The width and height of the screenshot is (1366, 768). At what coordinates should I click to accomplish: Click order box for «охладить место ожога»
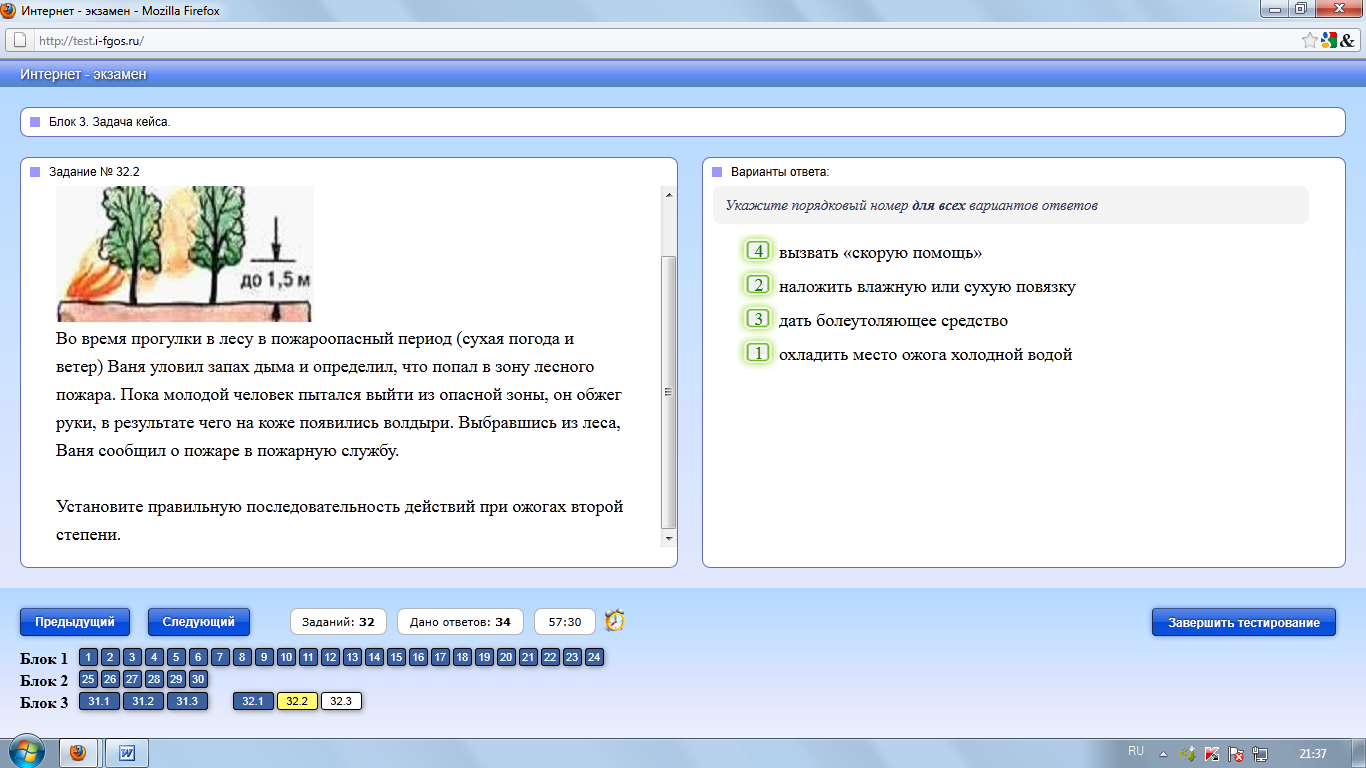758,353
